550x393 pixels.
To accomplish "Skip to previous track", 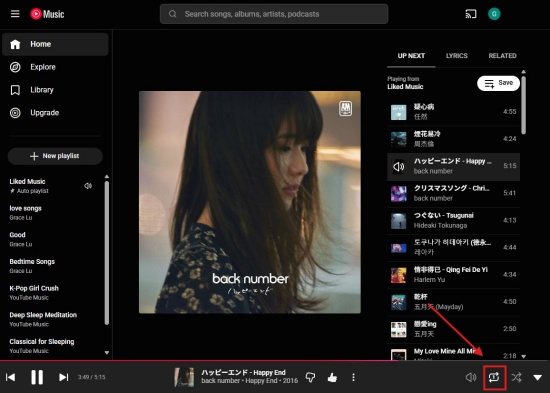I will 11,377.
